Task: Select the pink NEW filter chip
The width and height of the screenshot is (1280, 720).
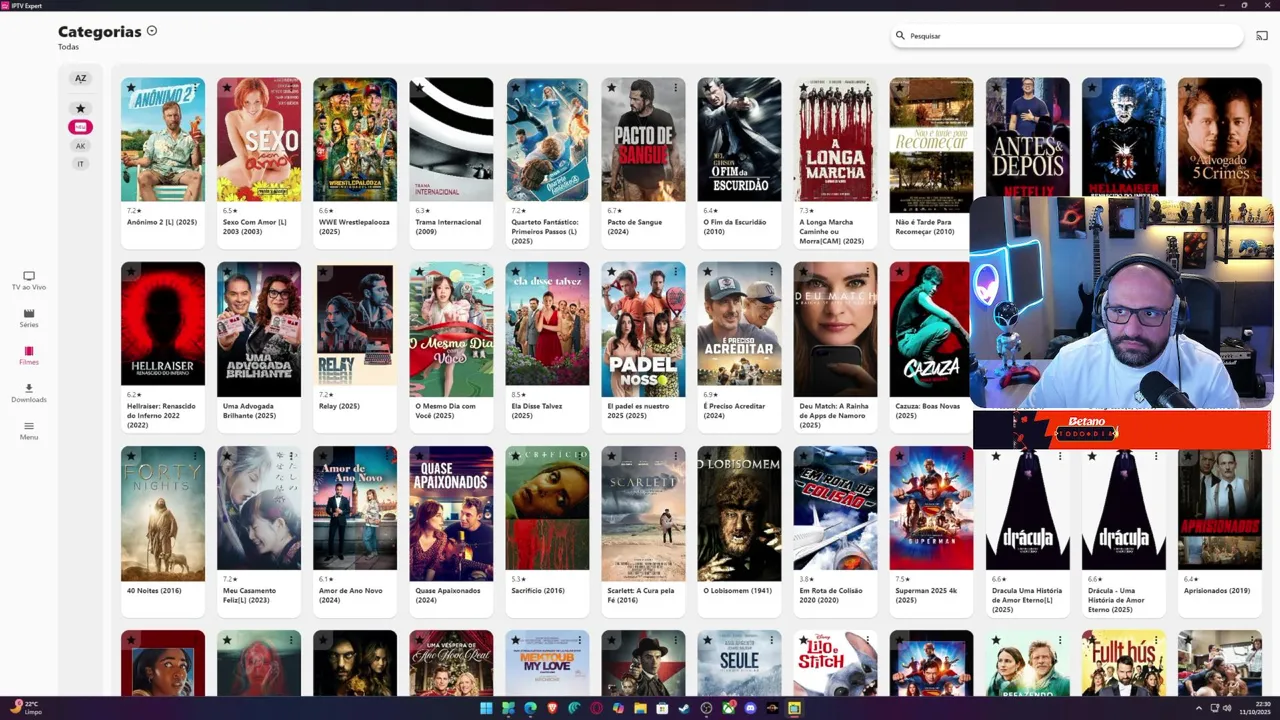Action: (x=80, y=127)
